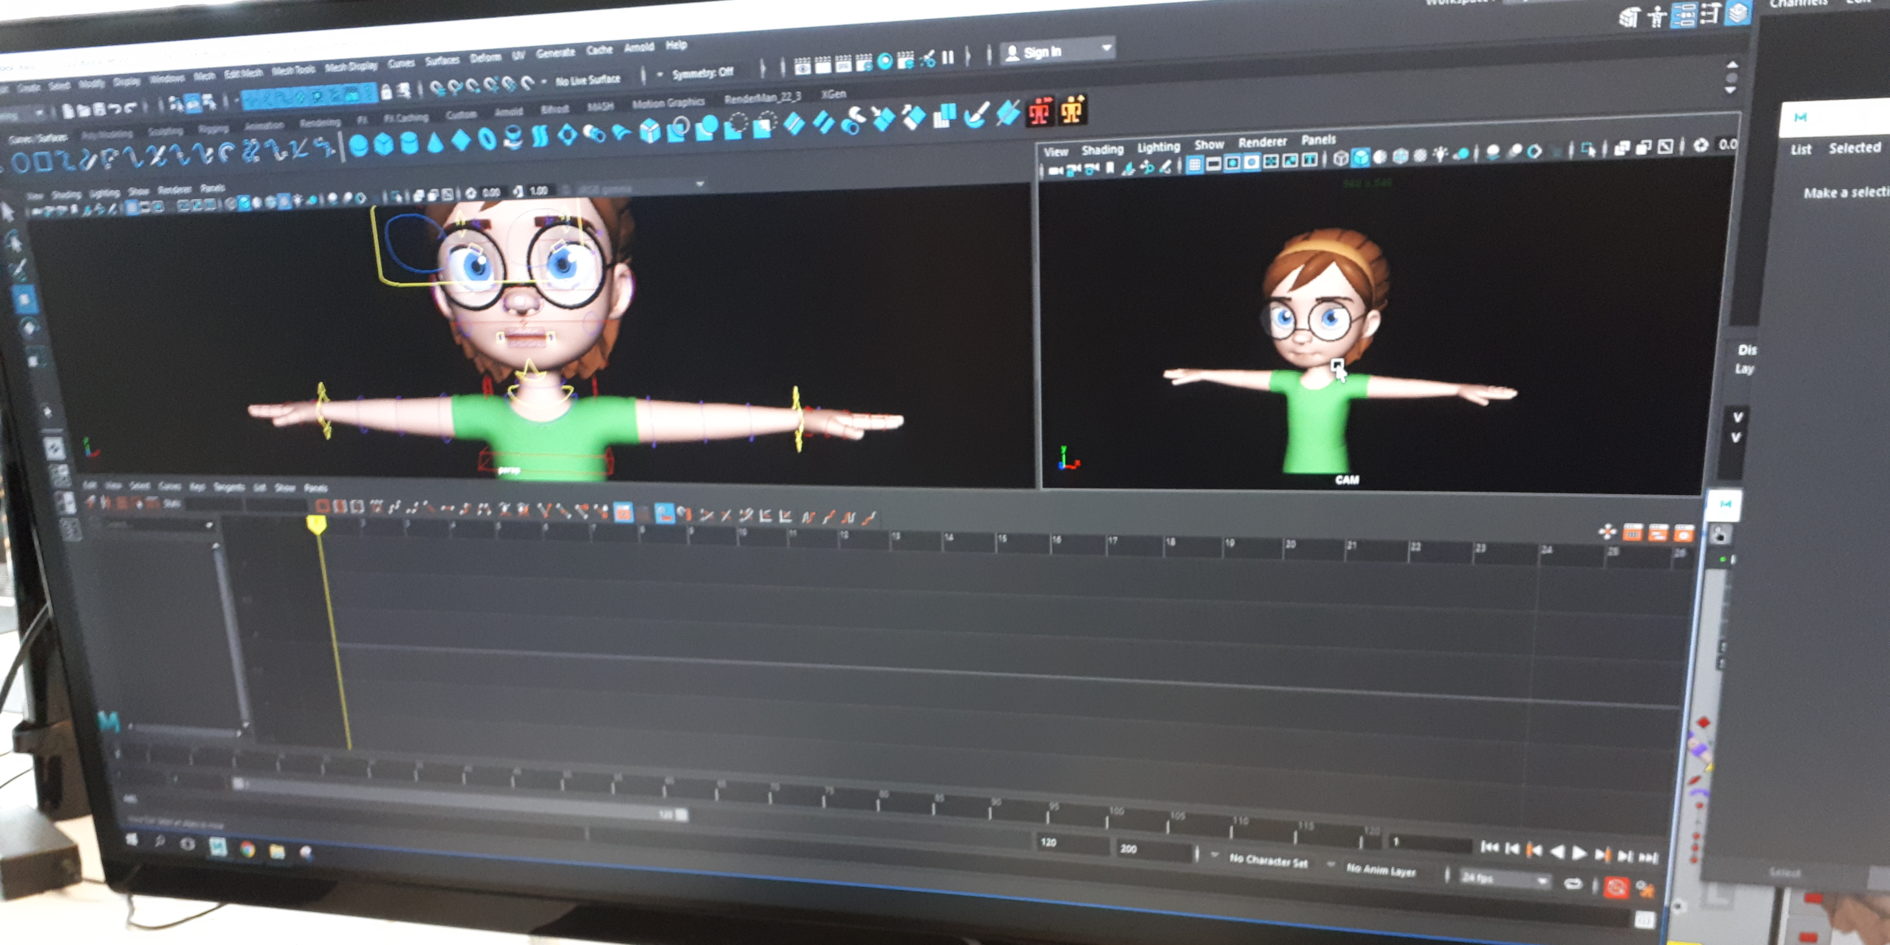Go to start of playback range
The width and height of the screenshot is (1890, 945).
(x=1490, y=847)
